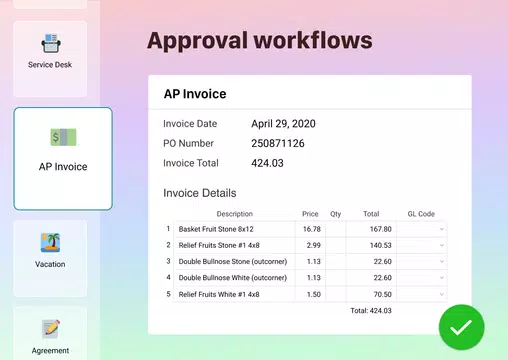The height and width of the screenshot is (360, 508).
Task: Click the price value 2.99
Action: coord(314,245)
